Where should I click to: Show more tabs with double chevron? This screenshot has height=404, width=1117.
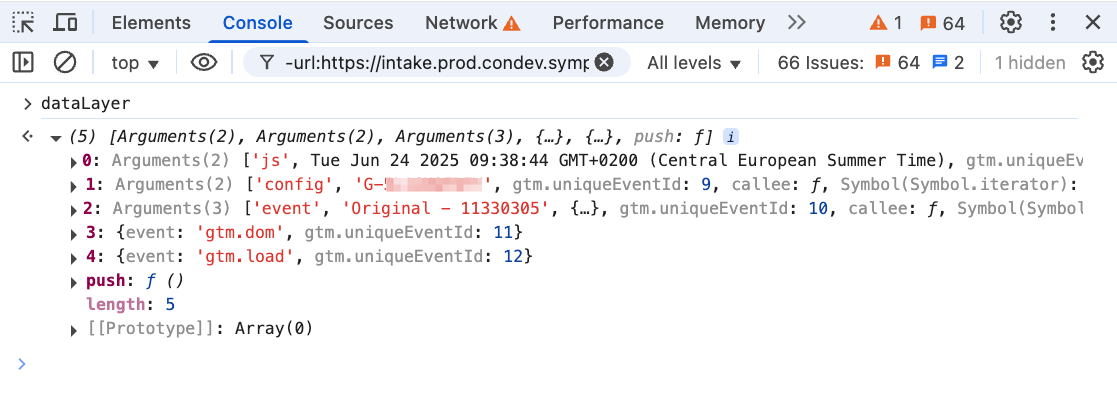point(797,22)
